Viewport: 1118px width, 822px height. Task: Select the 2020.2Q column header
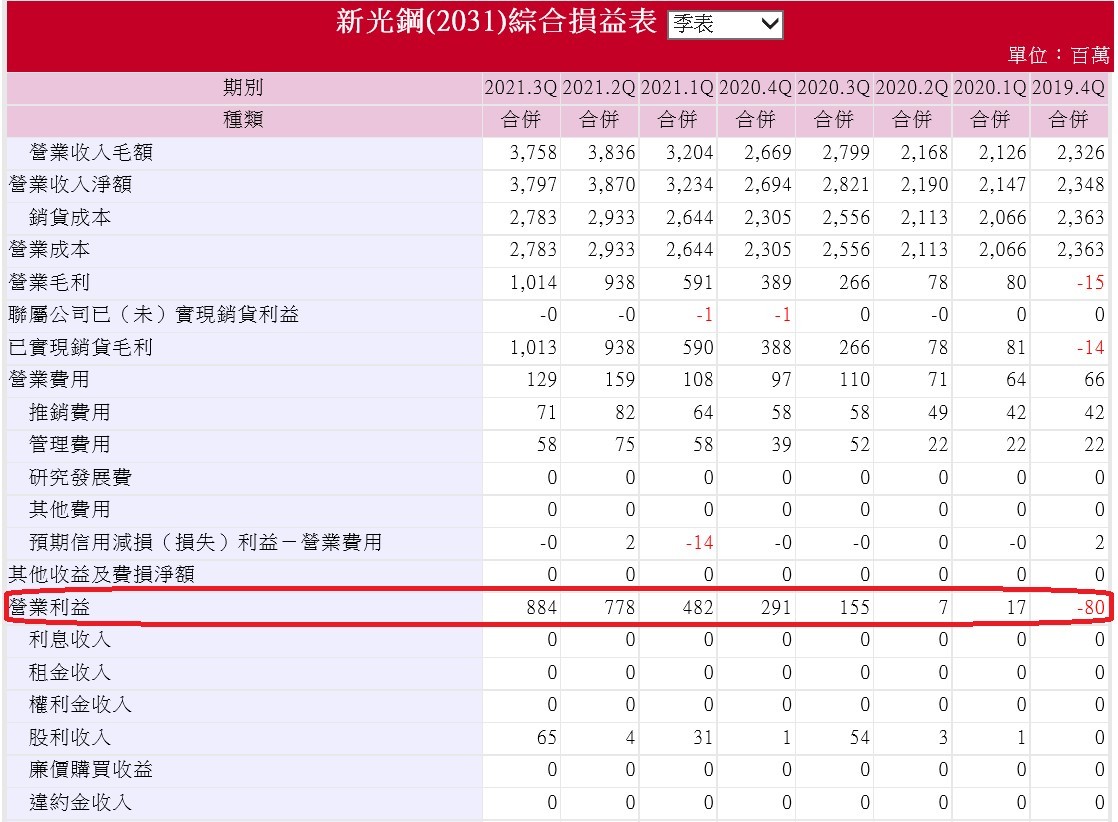click(912, 88)
